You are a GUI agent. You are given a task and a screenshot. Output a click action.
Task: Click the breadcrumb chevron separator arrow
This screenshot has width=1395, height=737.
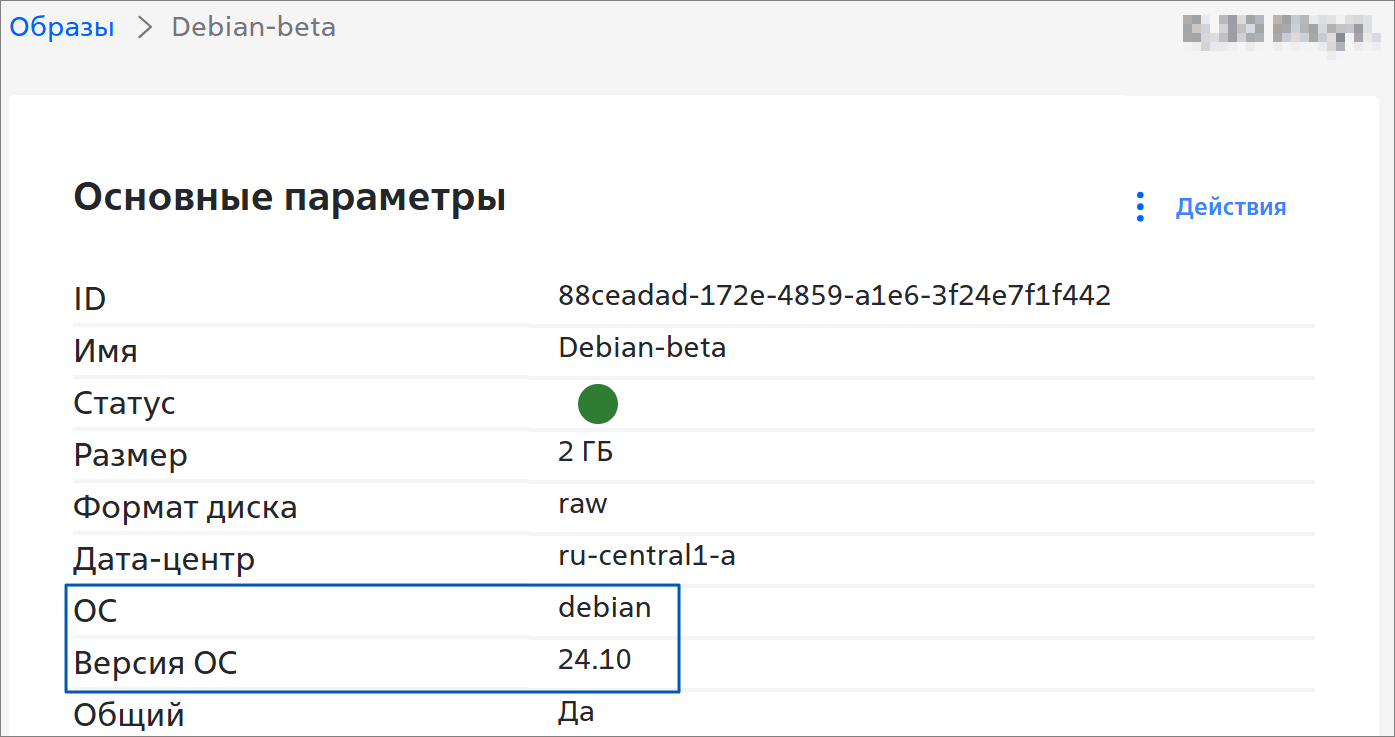pos(144,27)
